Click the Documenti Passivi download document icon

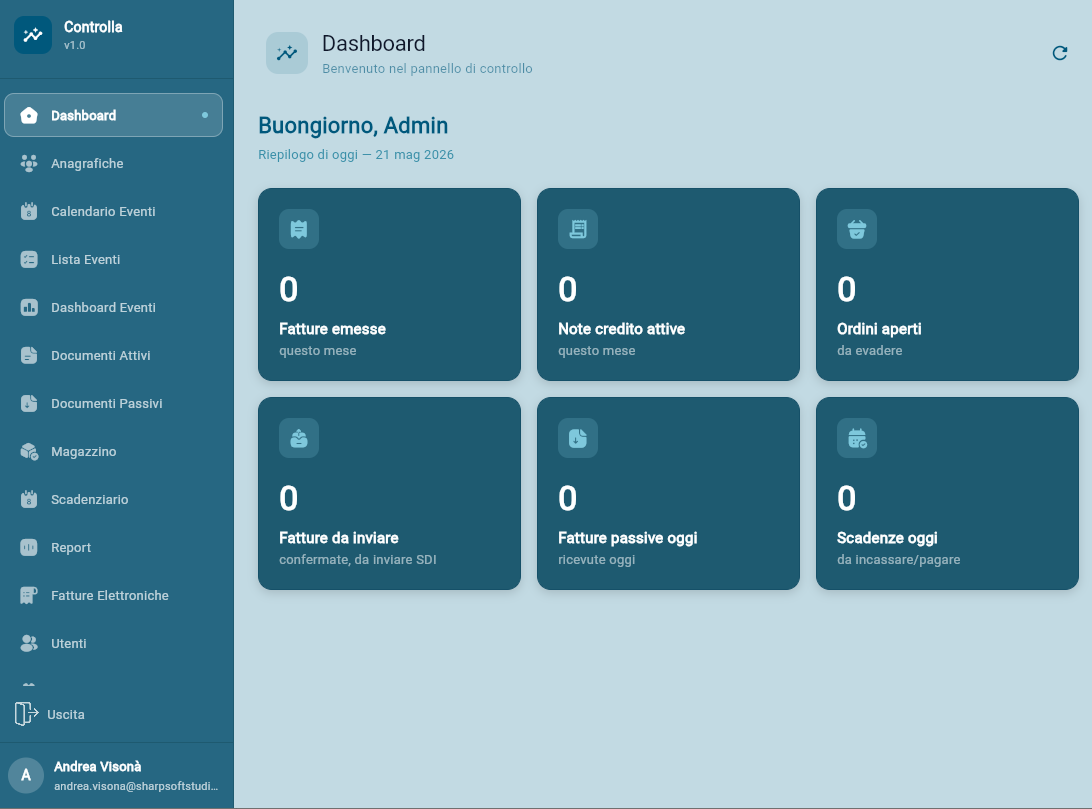click(x=29, y=404)
